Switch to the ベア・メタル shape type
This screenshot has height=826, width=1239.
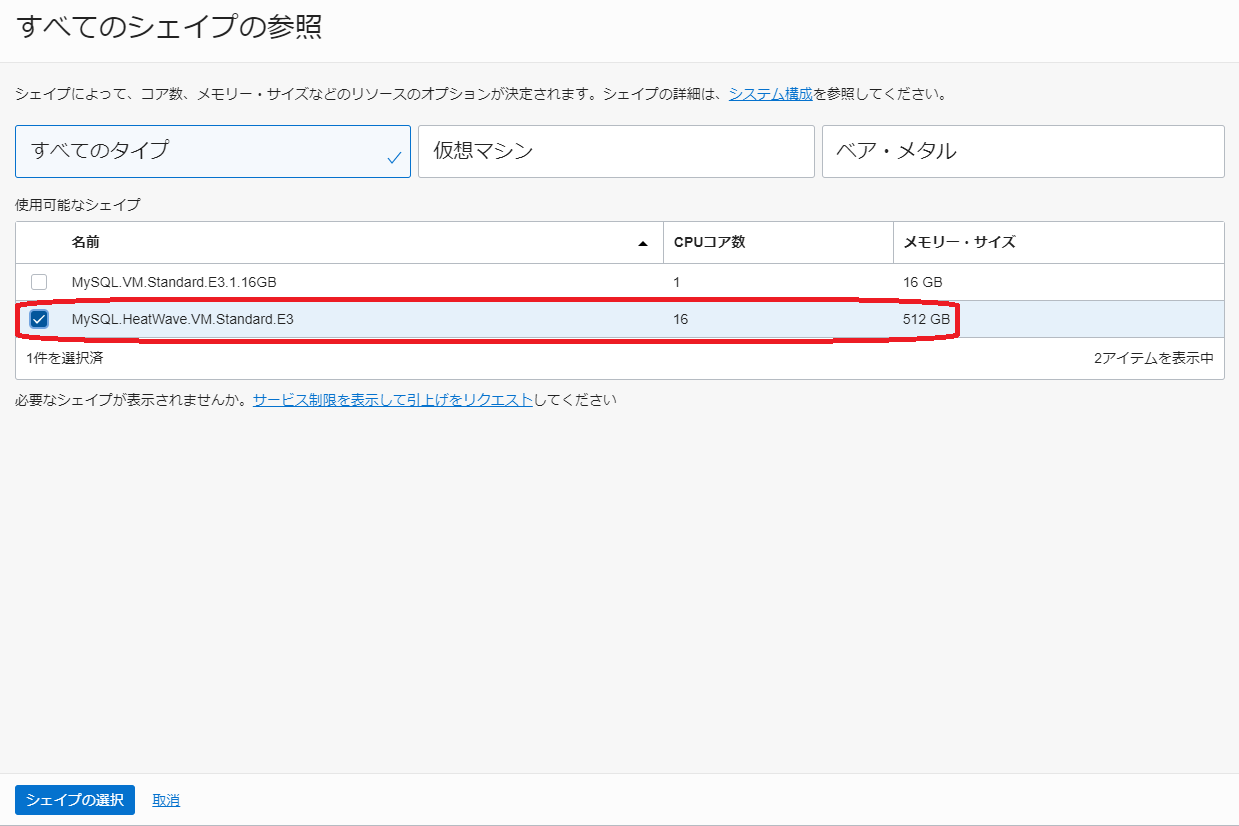click(1022, 151)
